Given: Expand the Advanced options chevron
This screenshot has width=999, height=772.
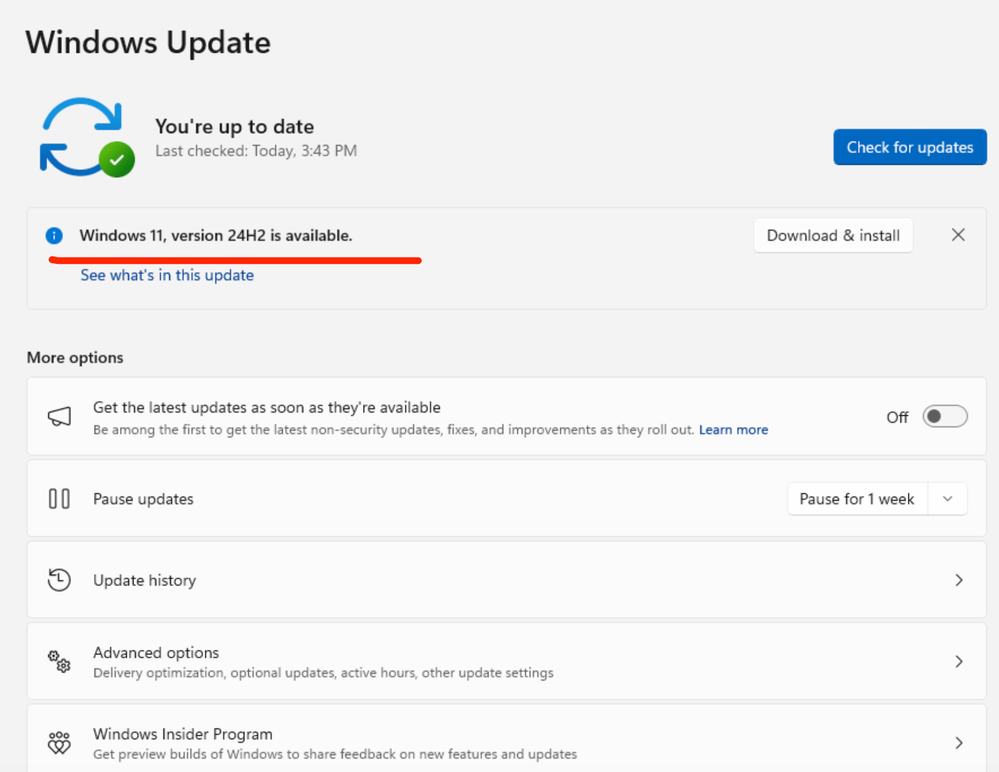Looking at the screenshot, I should tap(958, 662).
